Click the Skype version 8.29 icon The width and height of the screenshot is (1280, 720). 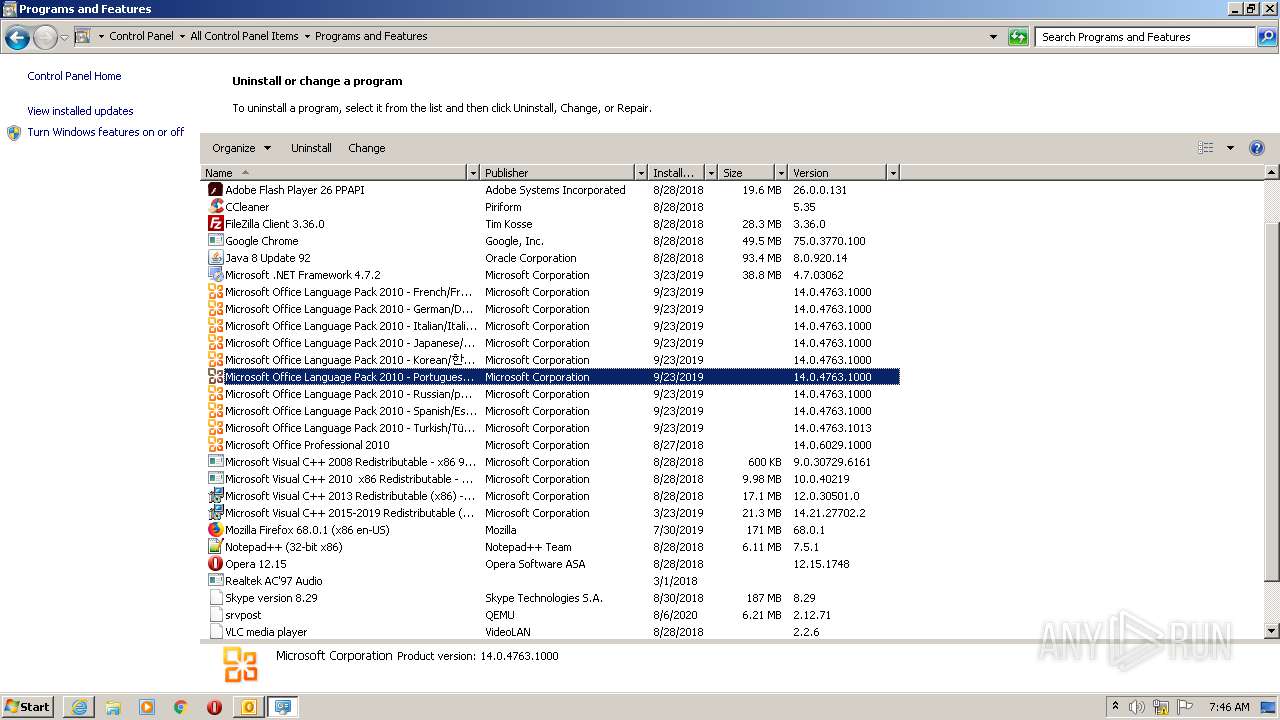pyautogui.click(x=215, y=598)
